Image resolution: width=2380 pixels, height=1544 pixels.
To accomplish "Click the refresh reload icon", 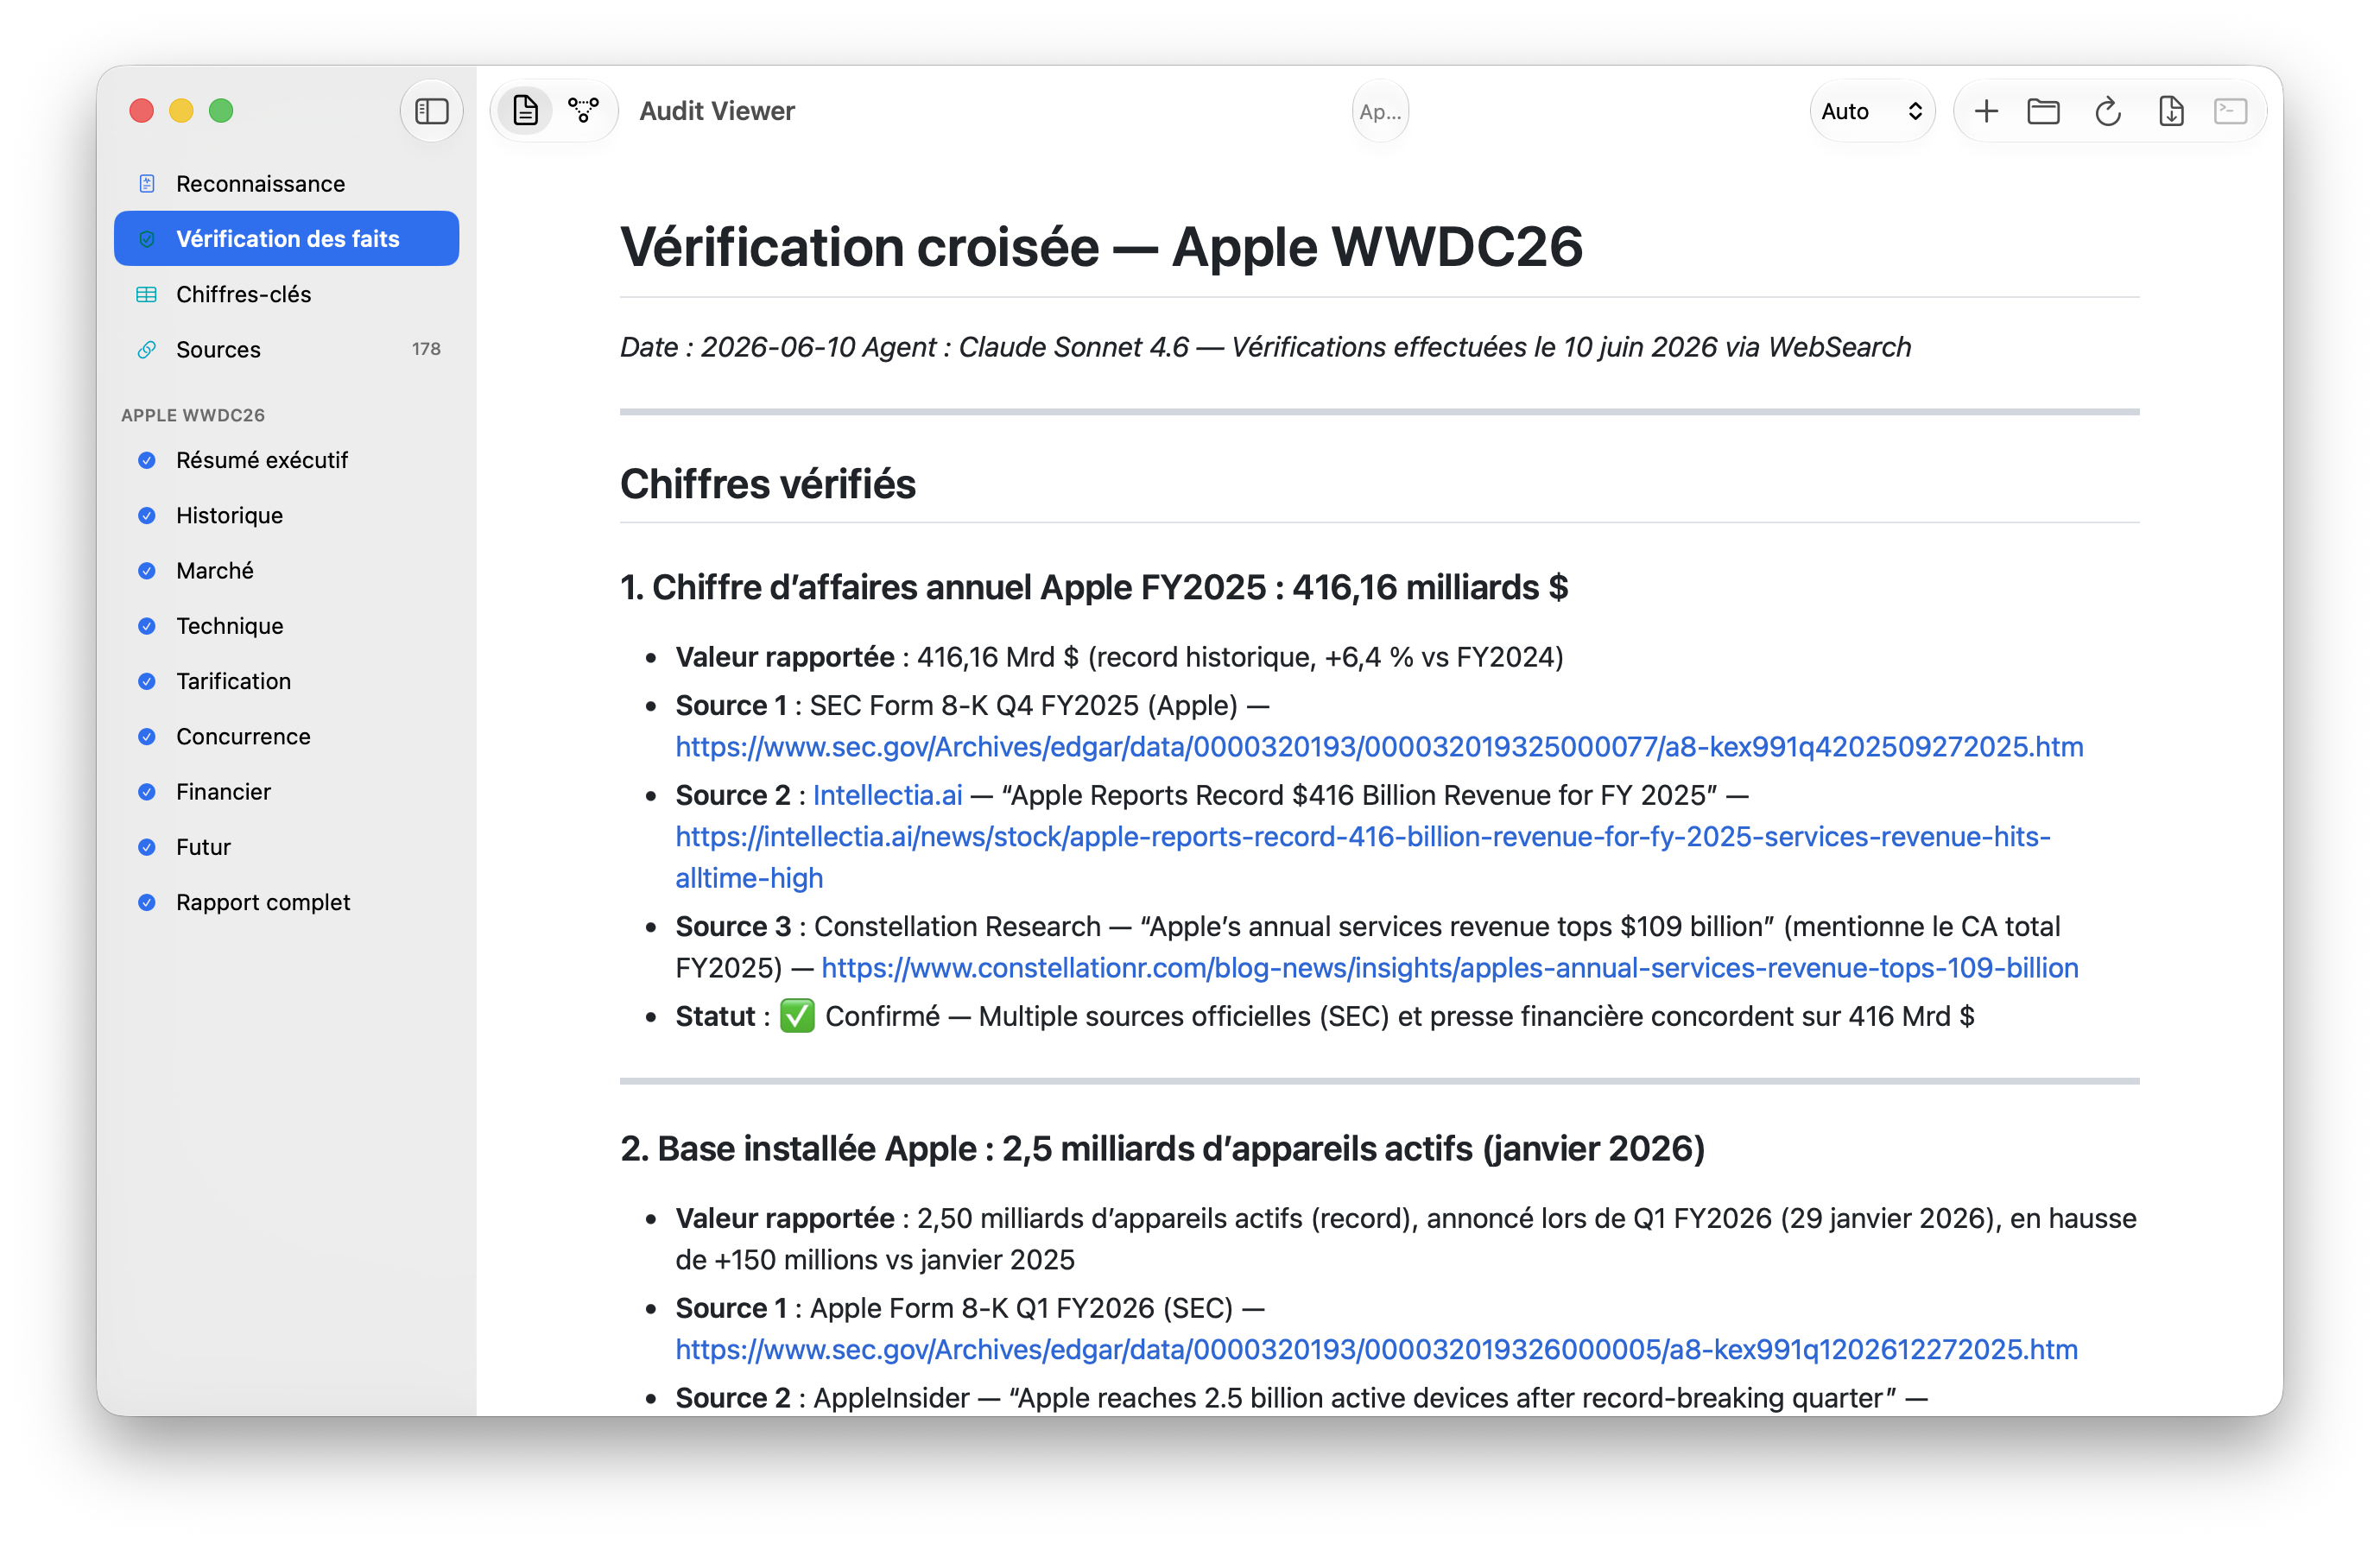I will pyautogui.click(x=2107, y=111).
